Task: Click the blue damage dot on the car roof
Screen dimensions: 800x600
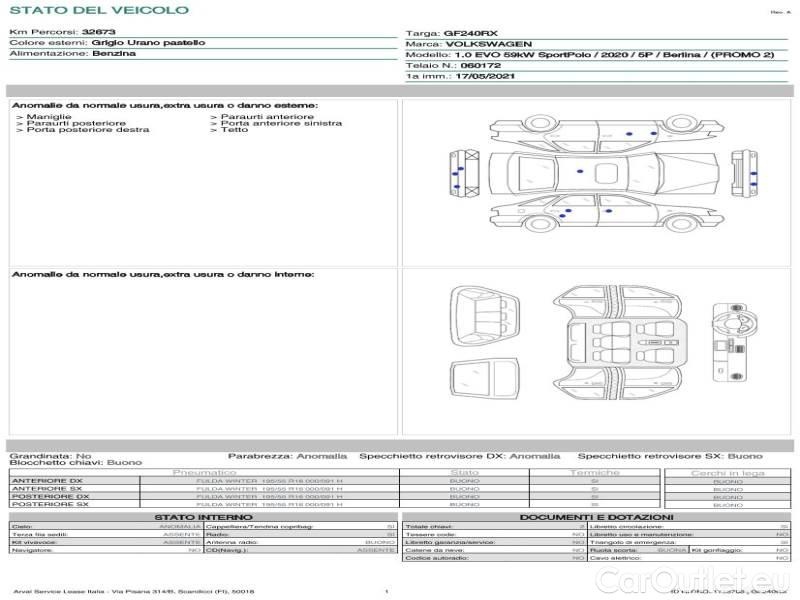Action: [581, 173]
